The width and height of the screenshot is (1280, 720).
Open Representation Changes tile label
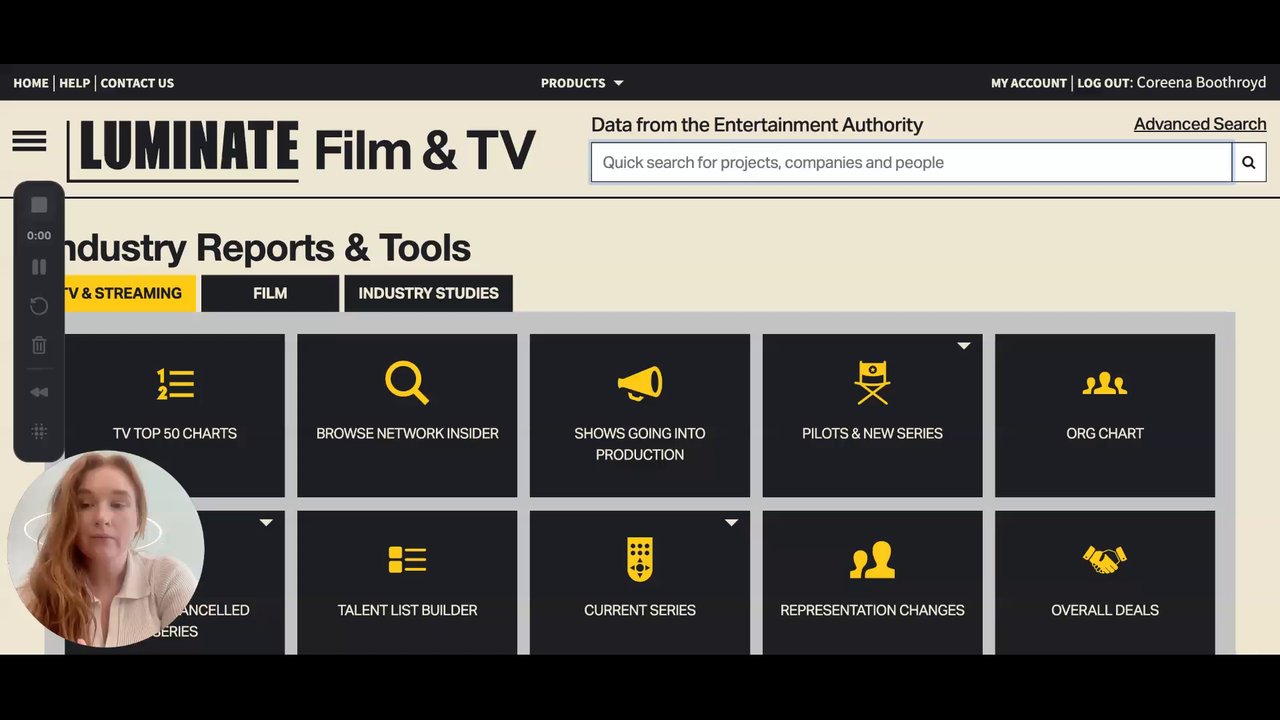[x=872, y=610]
